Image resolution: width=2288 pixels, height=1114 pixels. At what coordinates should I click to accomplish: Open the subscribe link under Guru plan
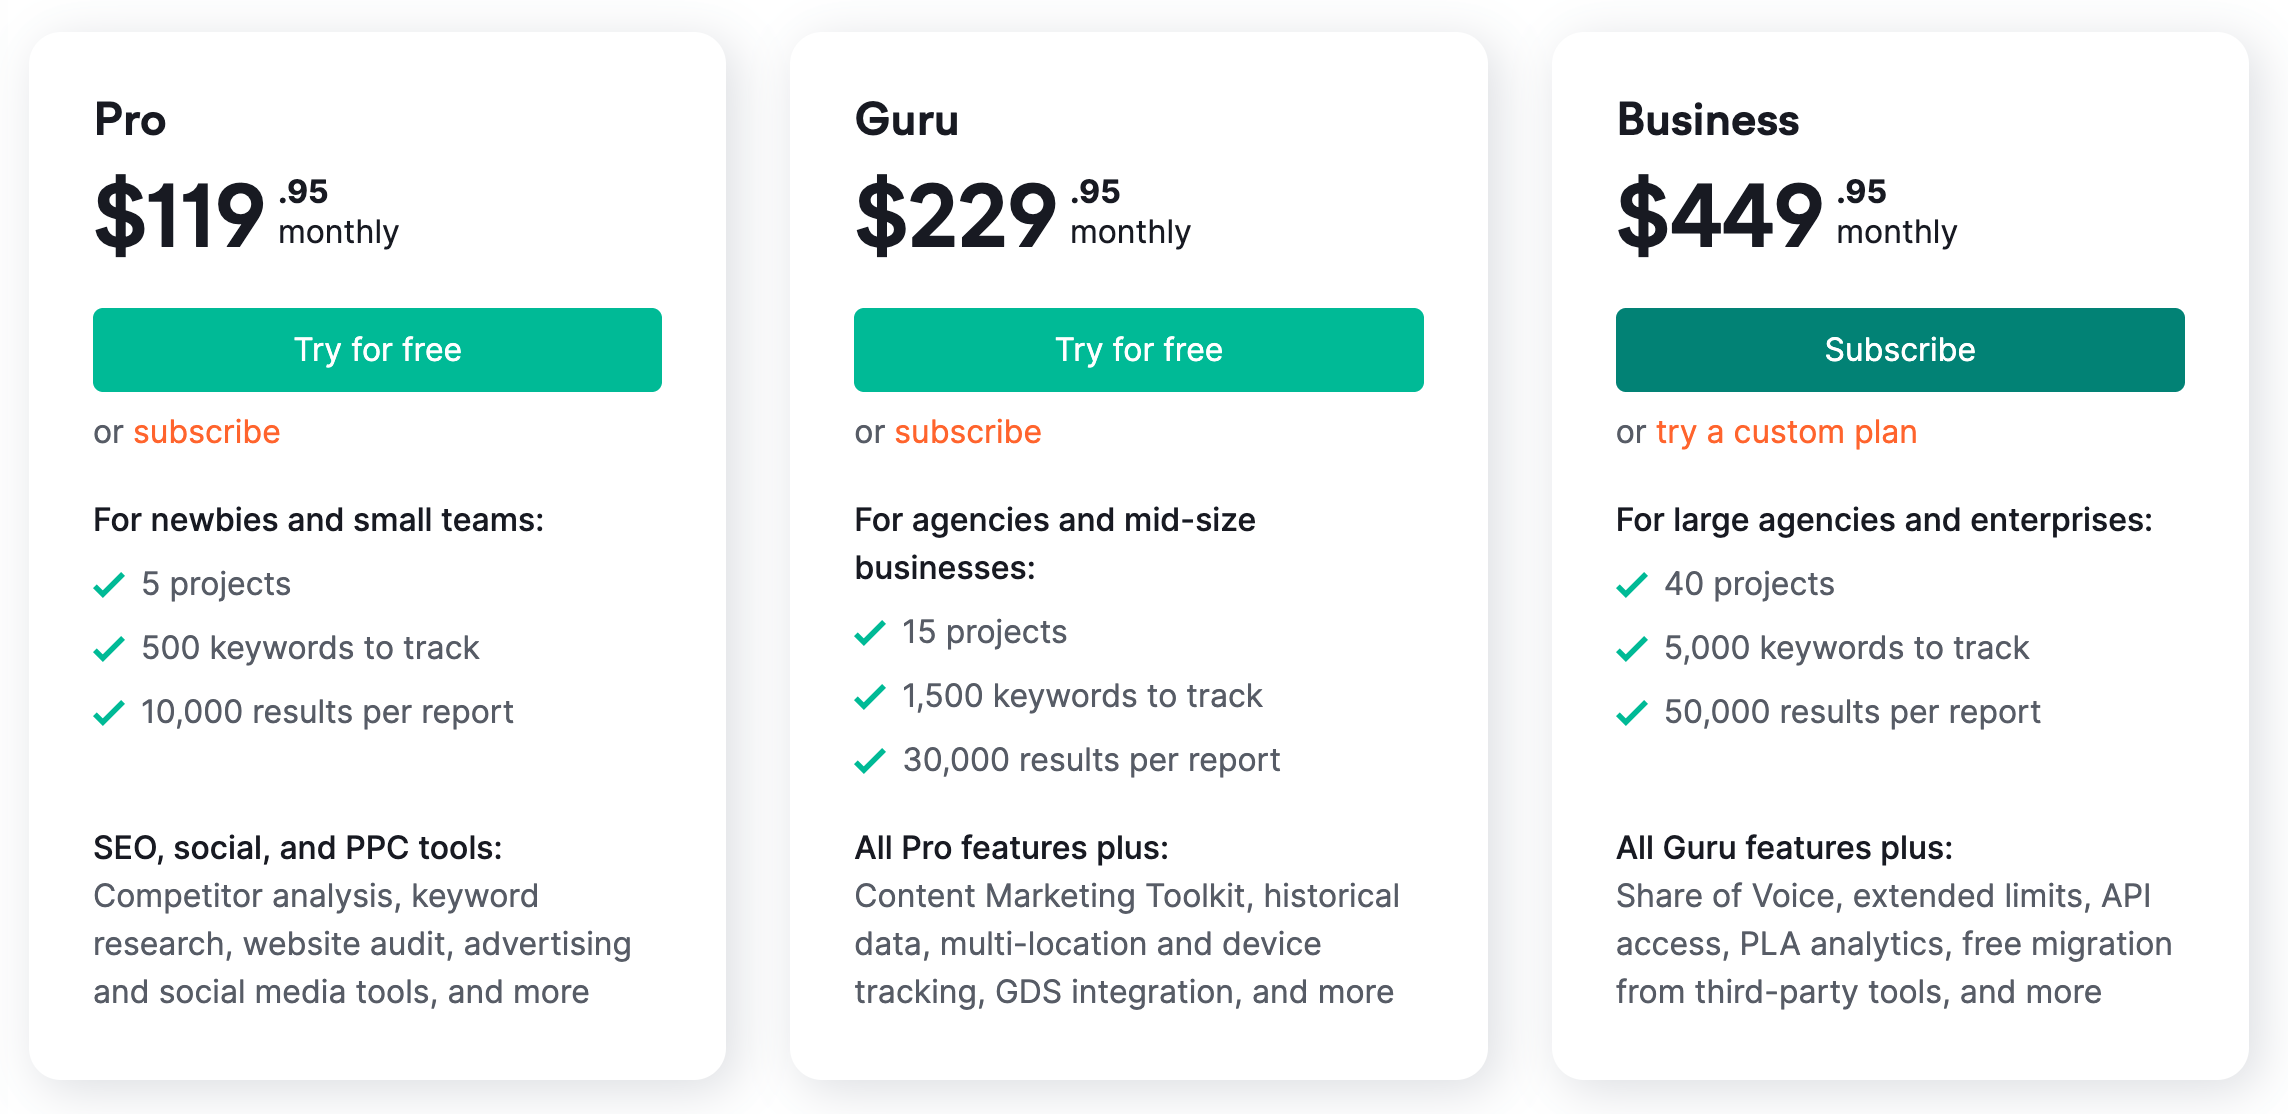point(968,432)
